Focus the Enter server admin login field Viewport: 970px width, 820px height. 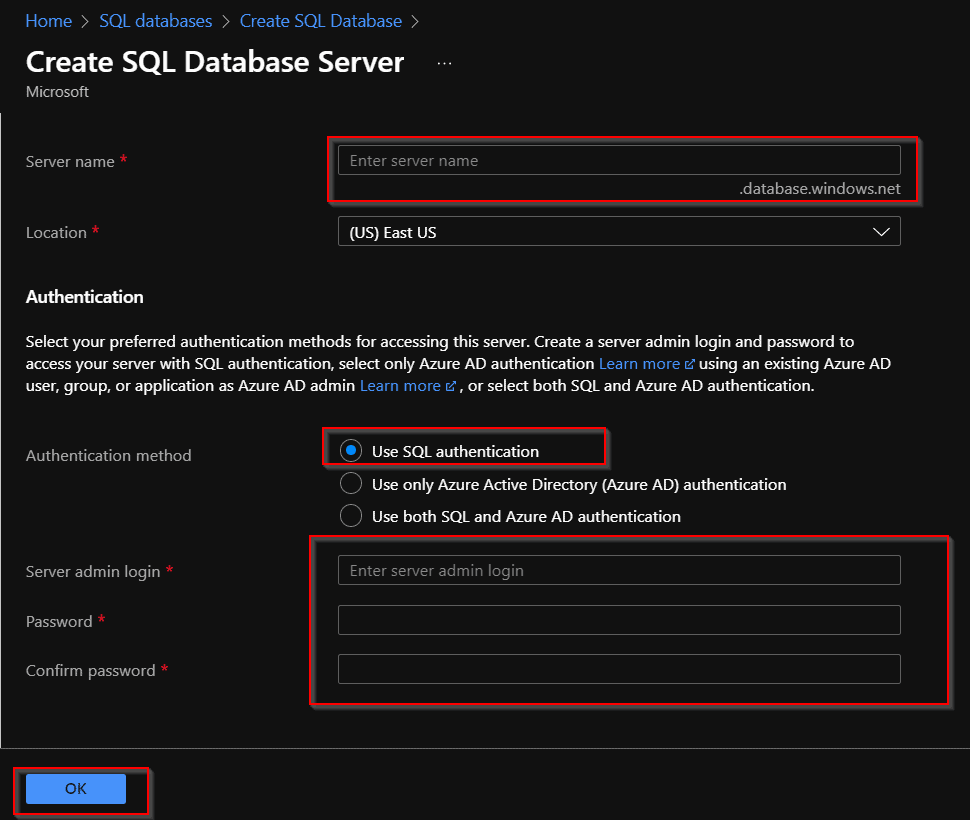[618, 570]
